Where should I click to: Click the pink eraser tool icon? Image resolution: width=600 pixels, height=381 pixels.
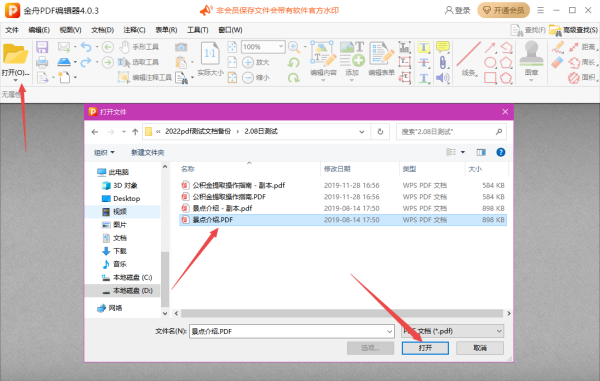[558, 62]
